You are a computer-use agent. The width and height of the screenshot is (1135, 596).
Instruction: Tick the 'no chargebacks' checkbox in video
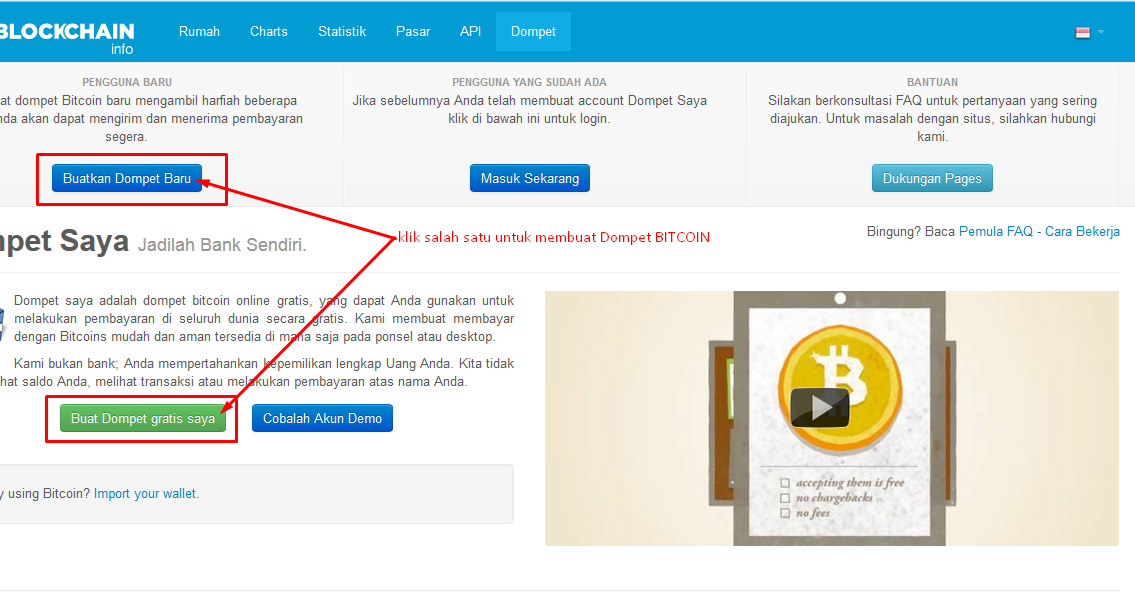click(x=785, y=498)
